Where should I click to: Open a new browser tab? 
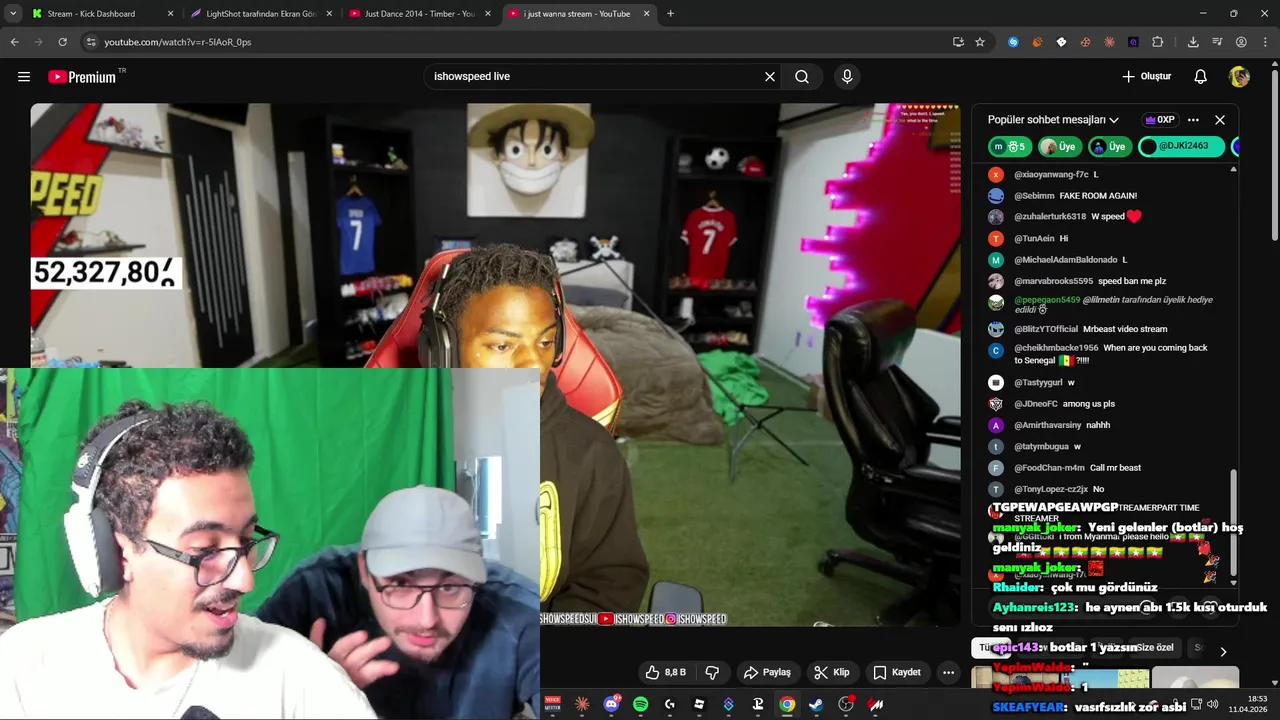(x=670, y=14)
